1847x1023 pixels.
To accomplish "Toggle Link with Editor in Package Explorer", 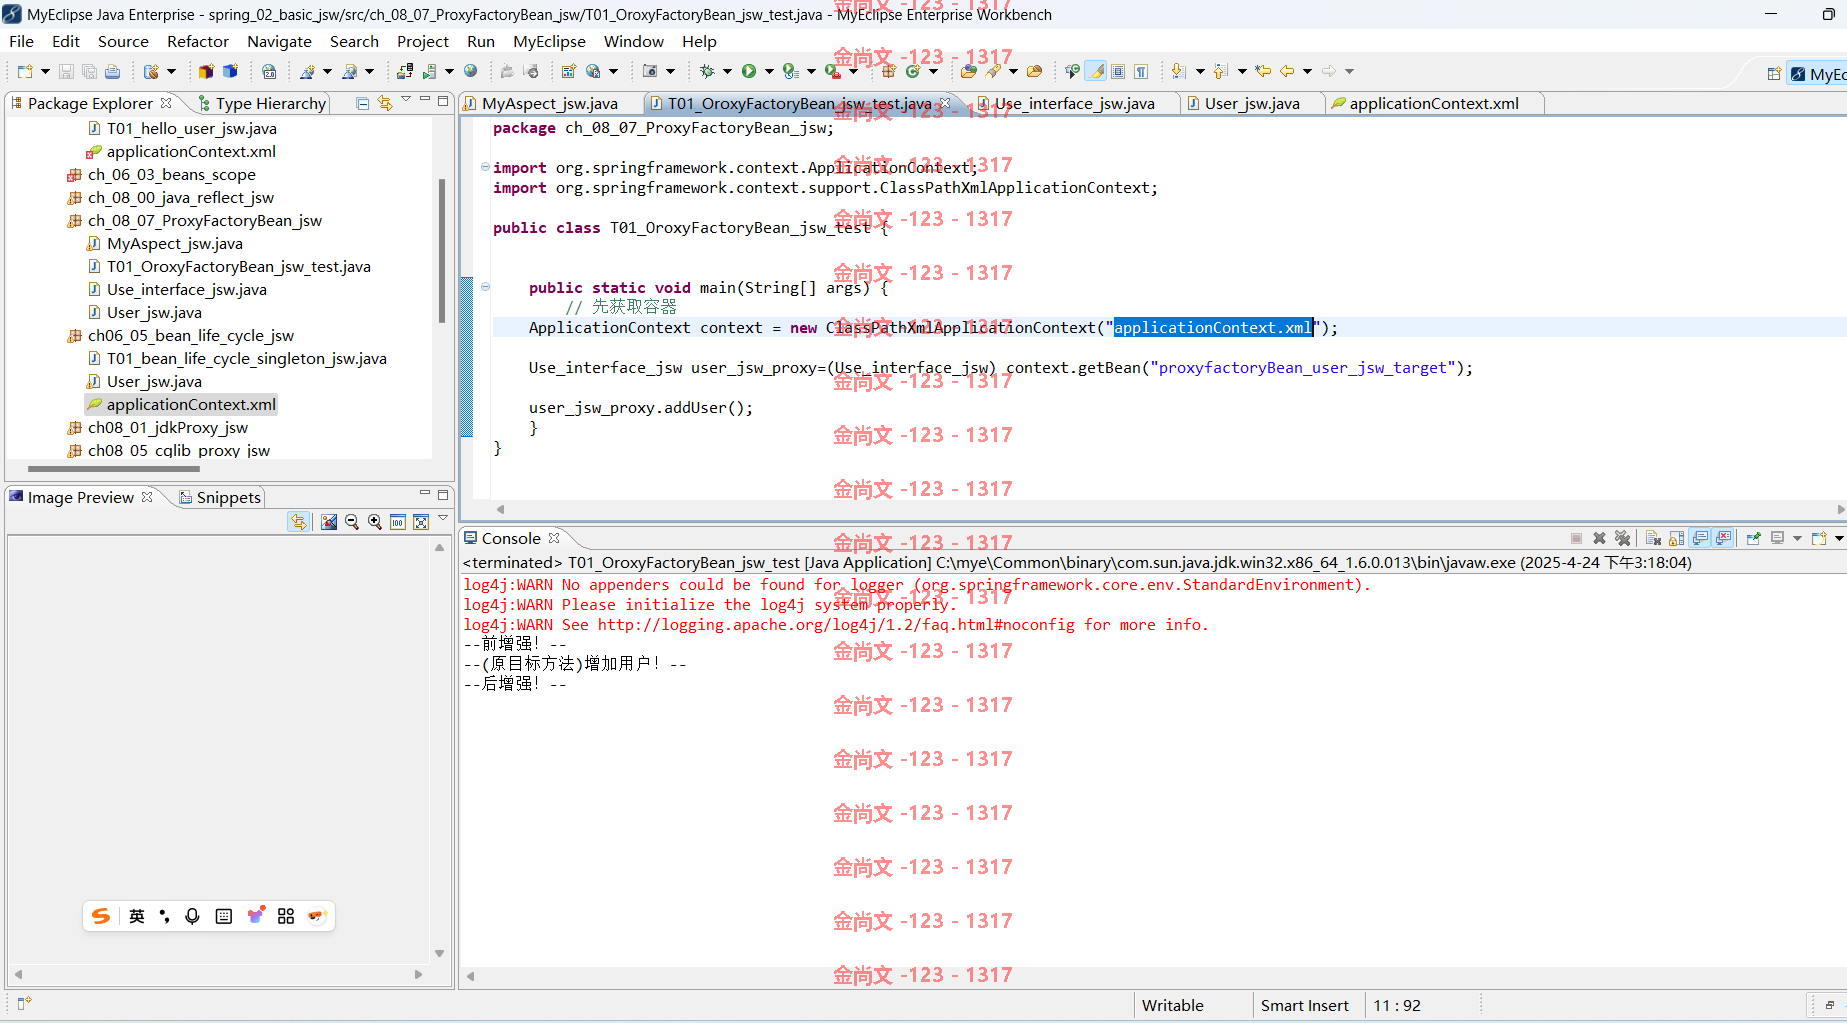I will [x=385, y=103].
